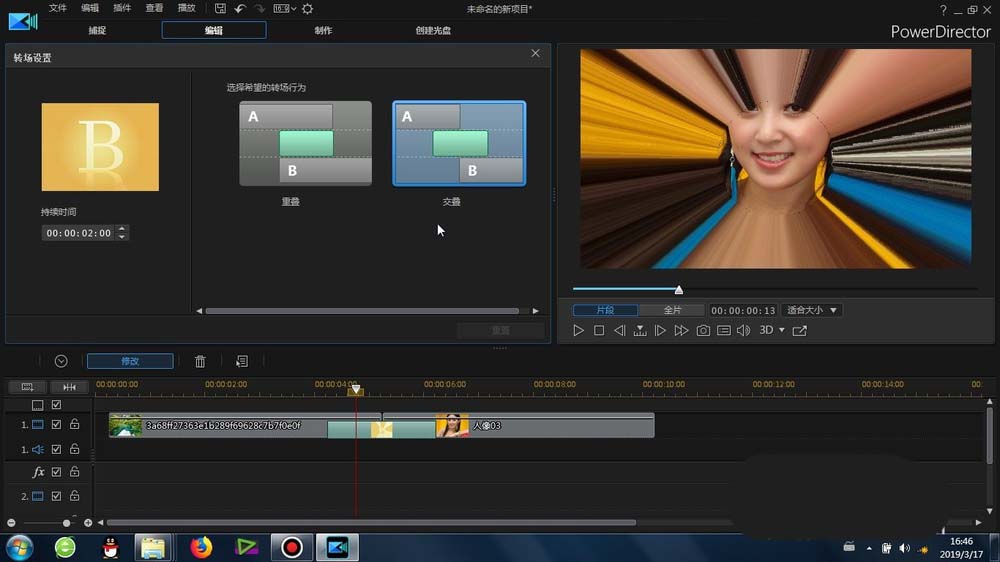This screenshot has width=1000, height=562.
Task: Open the 制作 module tab
Action: [x=323, y=30]
